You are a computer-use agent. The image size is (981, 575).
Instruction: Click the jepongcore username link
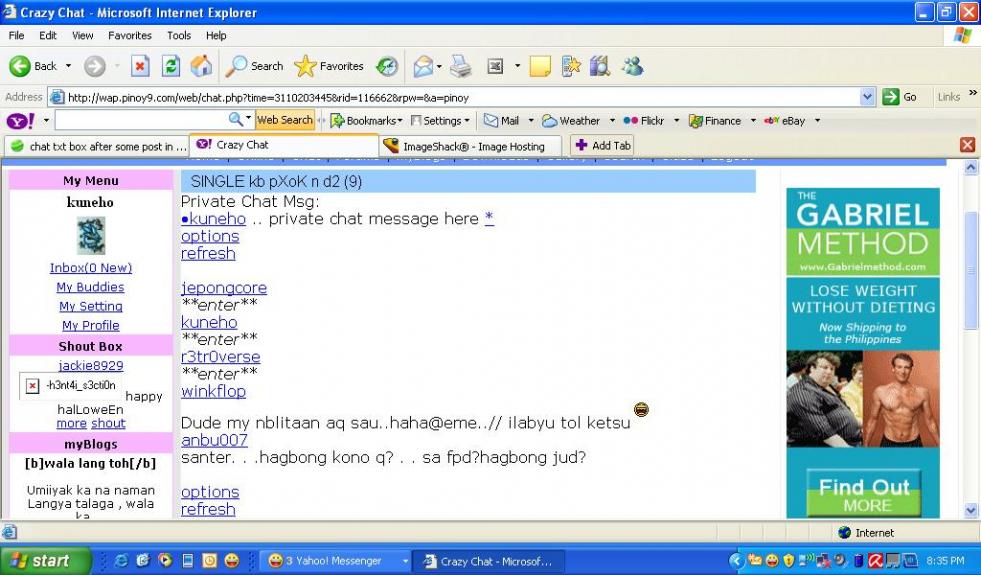tap(224, 288)
